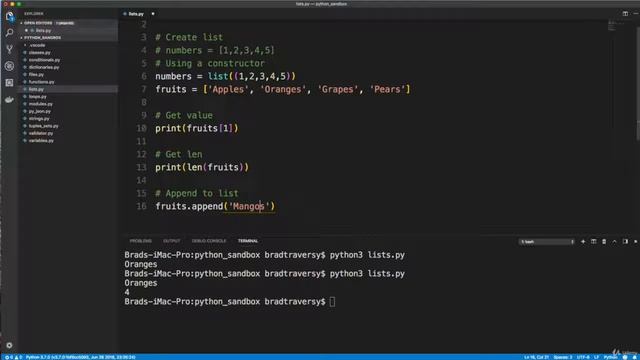640x360 pixels.
Task: Open validator.py in the explorer
Action: [x=41, y=133]
